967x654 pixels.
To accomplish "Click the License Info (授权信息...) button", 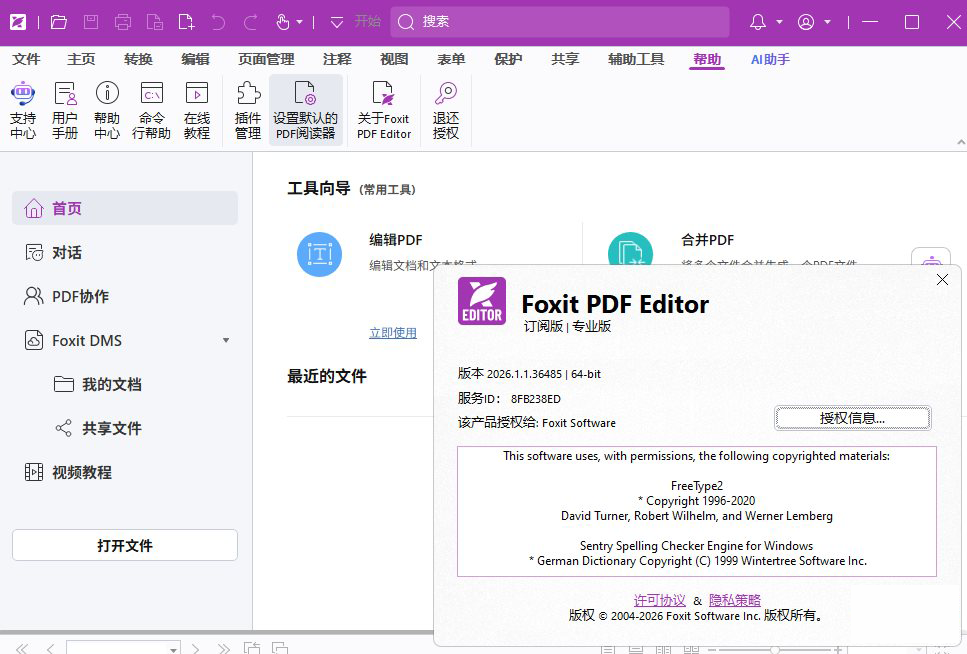I will pos(852,418).
